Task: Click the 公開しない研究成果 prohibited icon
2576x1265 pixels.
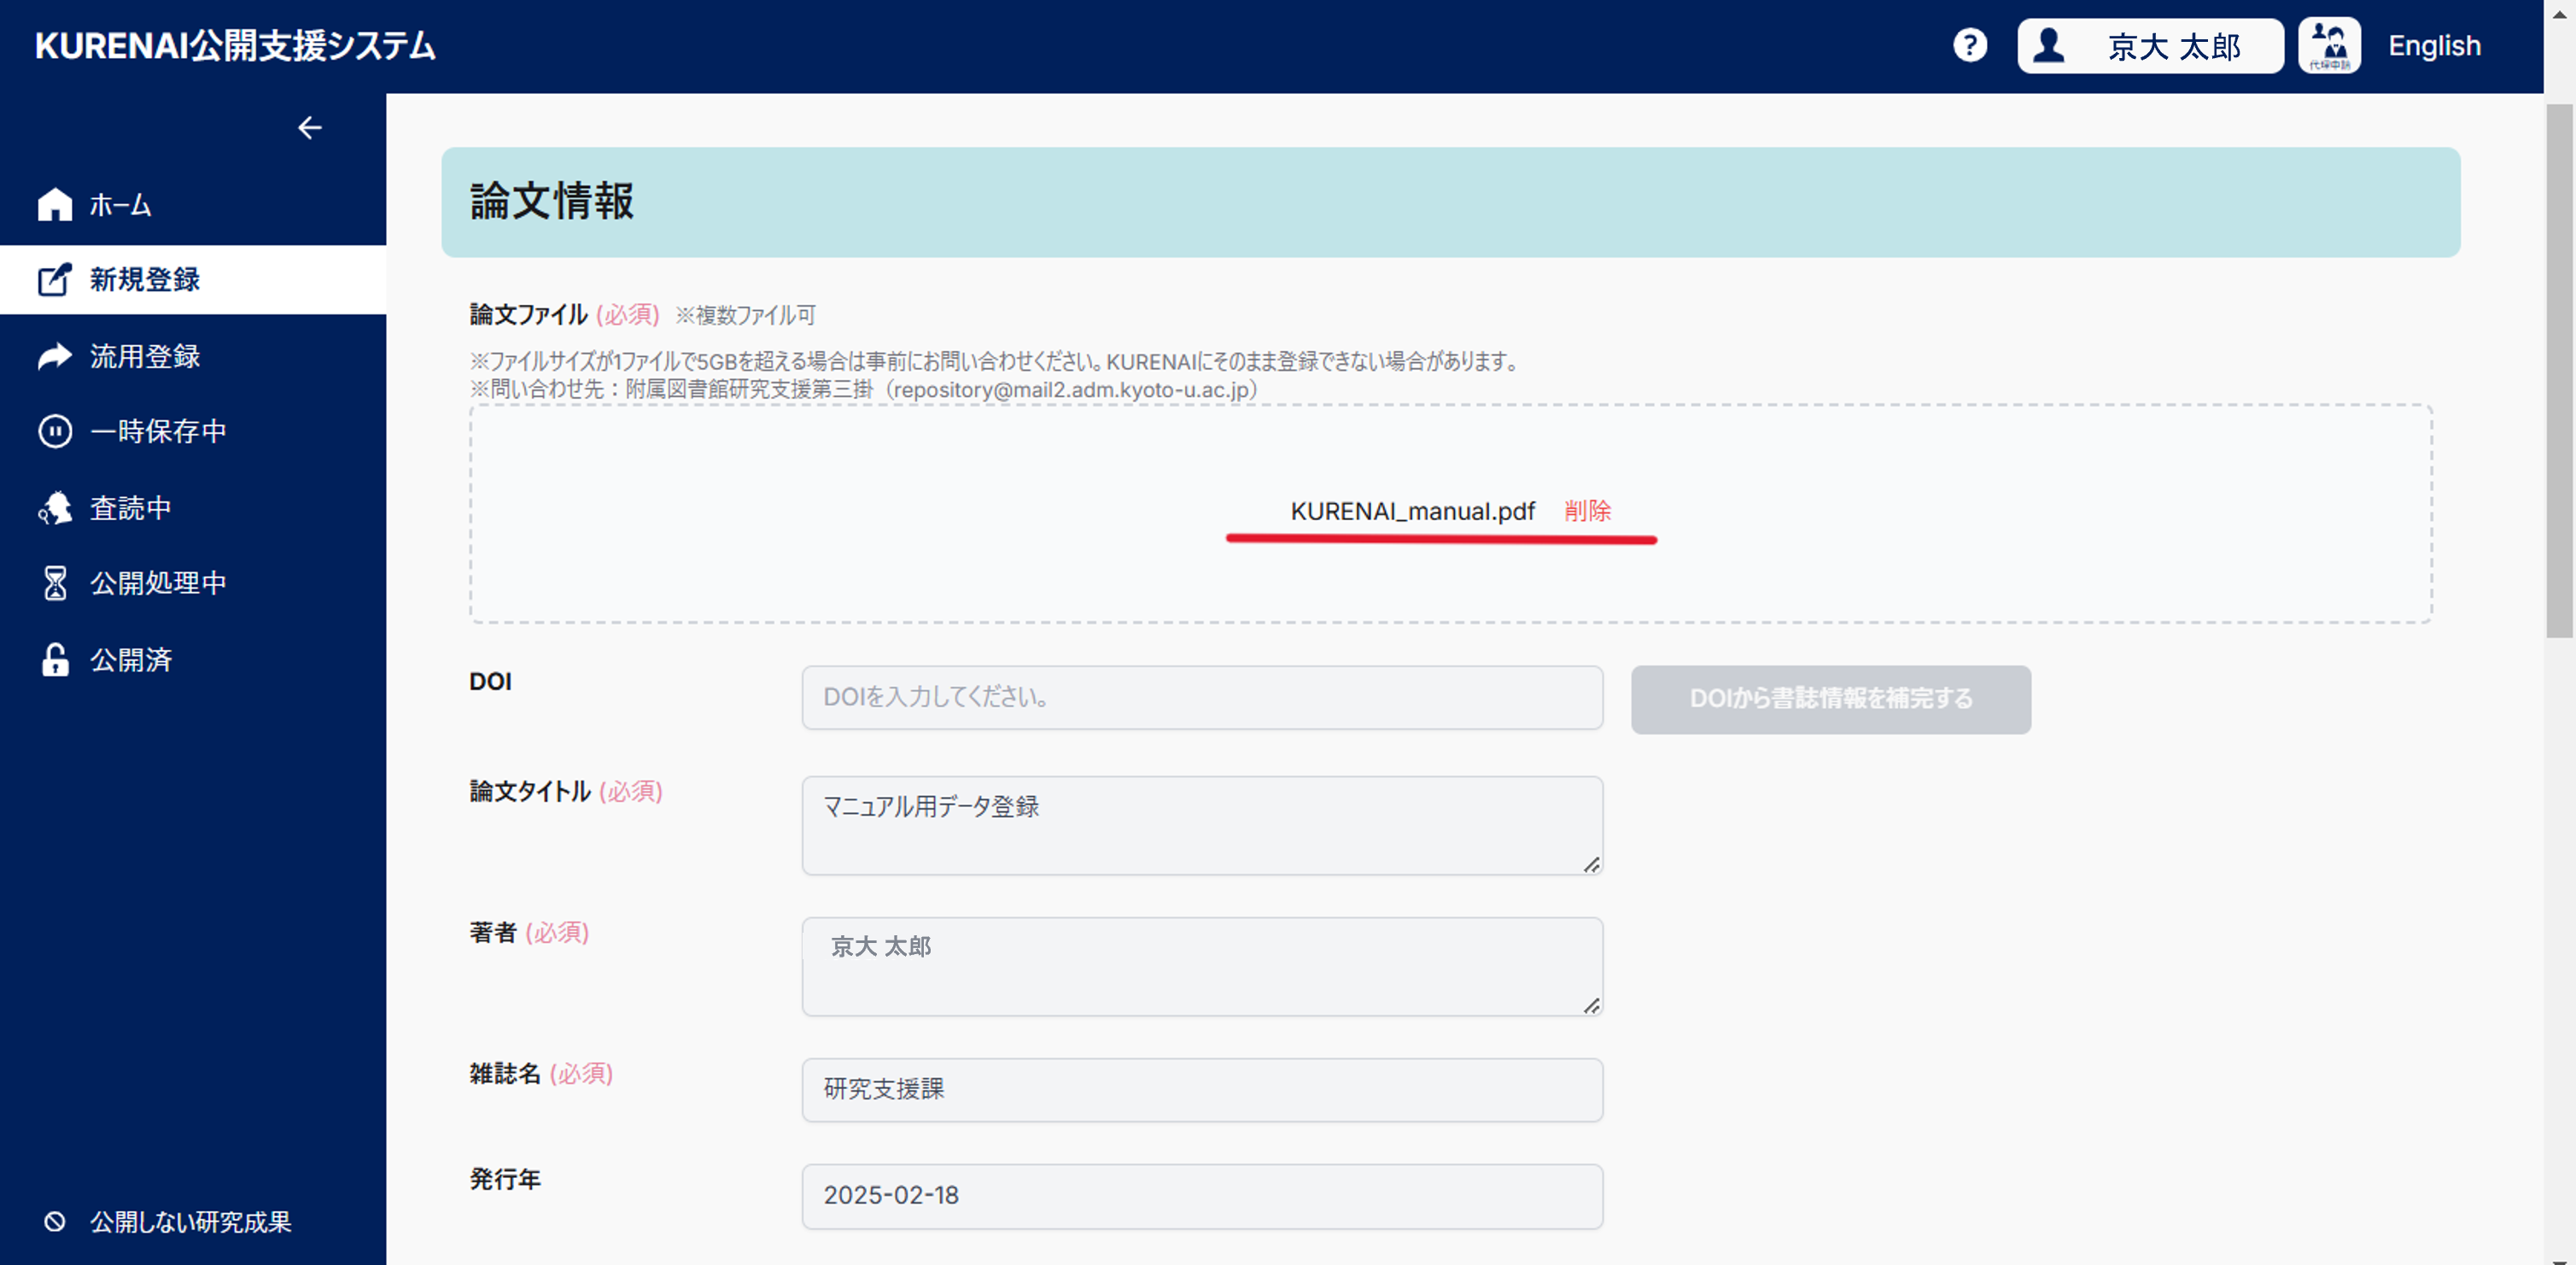Action: 55,1221
